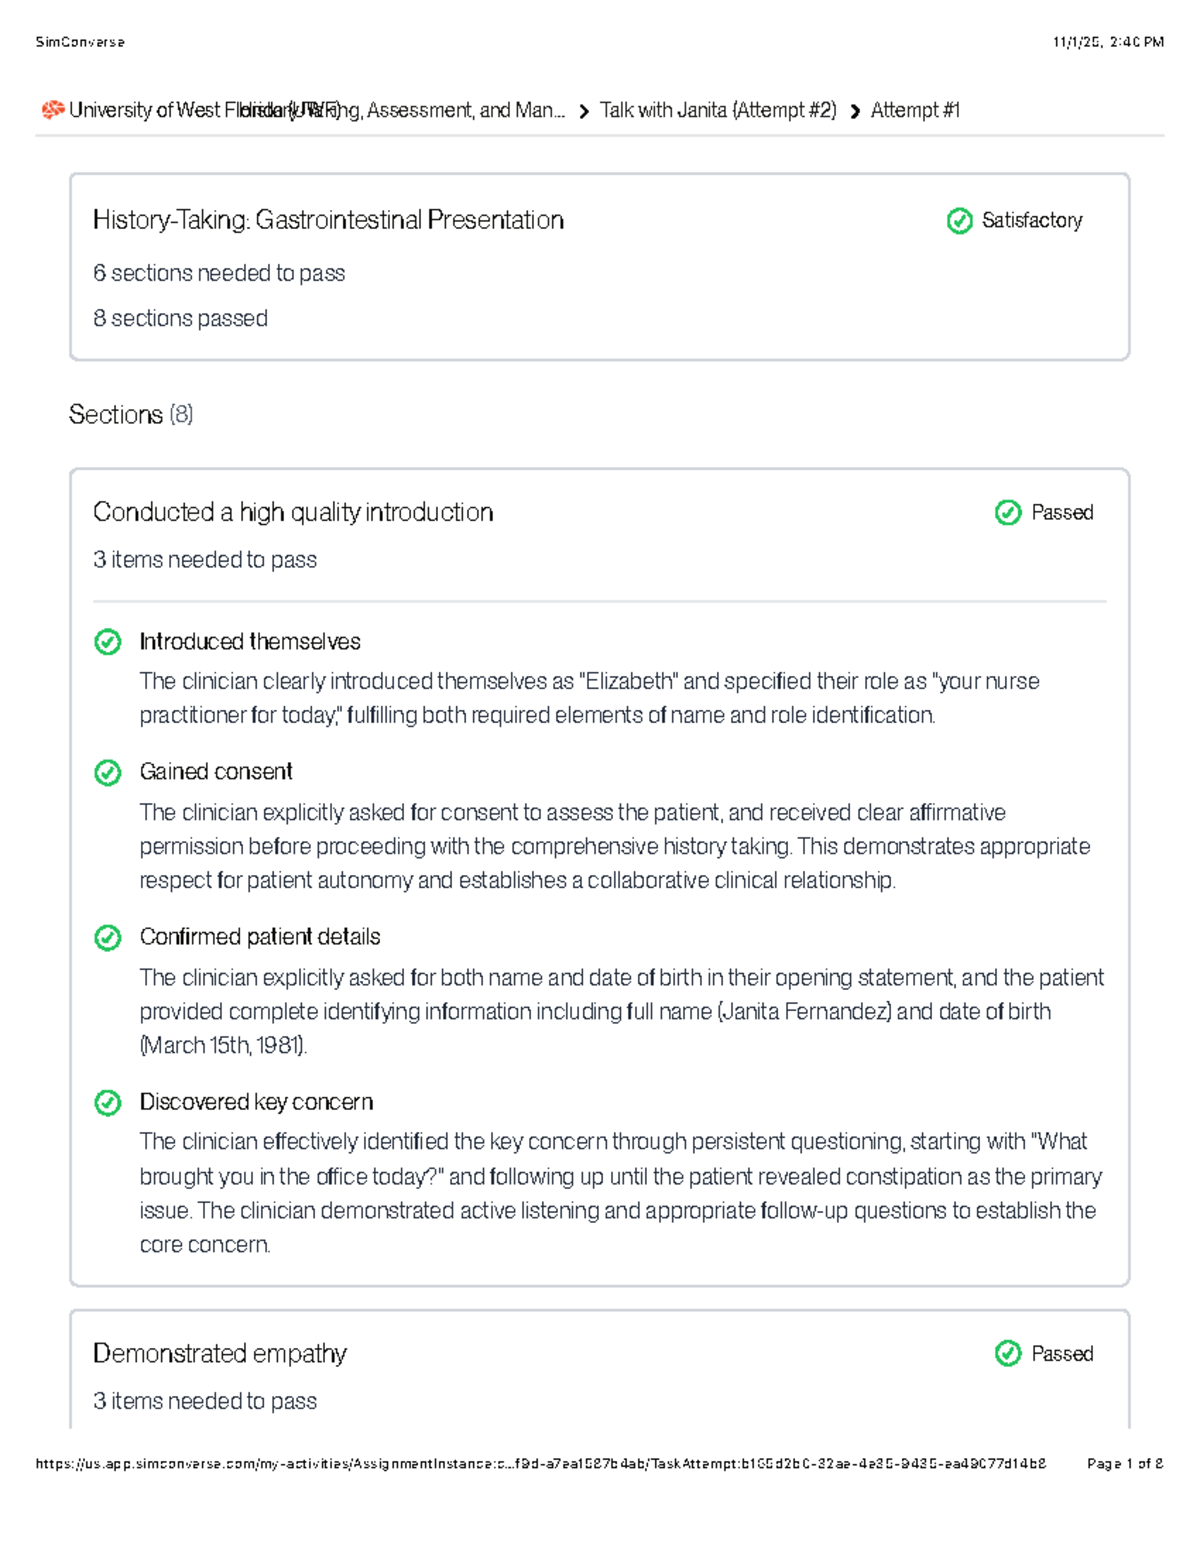The width and height of the screenshot is (1200, 1553).
Task: Select the Attempt #1 breadcrumb item
Action: tap(915, 110)
